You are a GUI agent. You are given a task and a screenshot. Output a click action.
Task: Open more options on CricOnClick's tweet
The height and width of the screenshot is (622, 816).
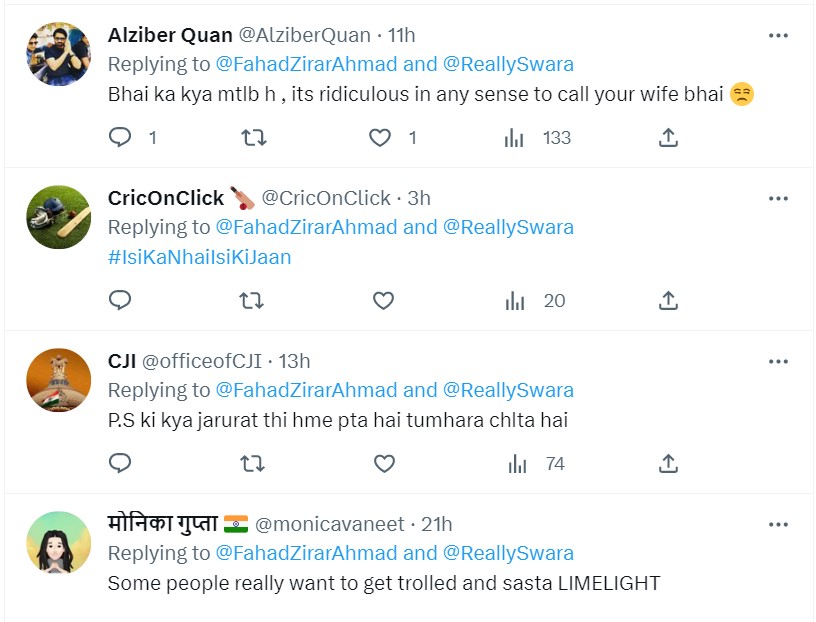(x=778, y=199)
